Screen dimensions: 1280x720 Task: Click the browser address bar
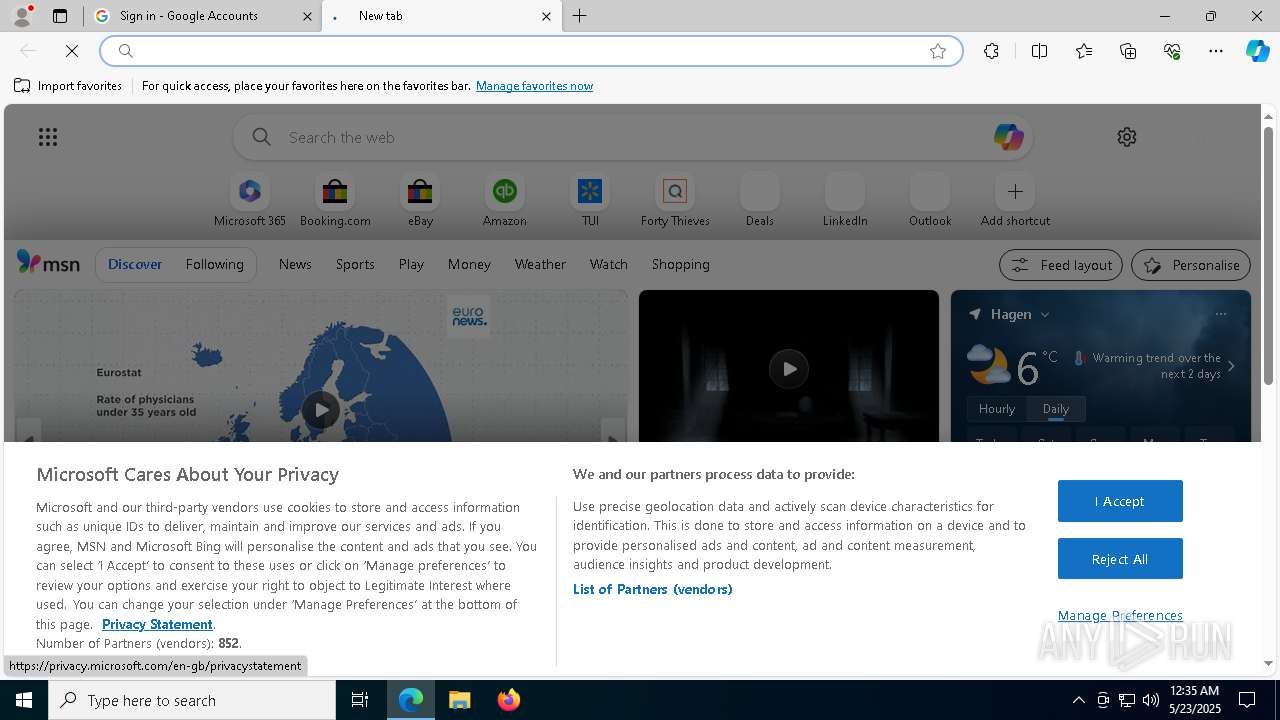pyautogui.click(x=530, y=51)
